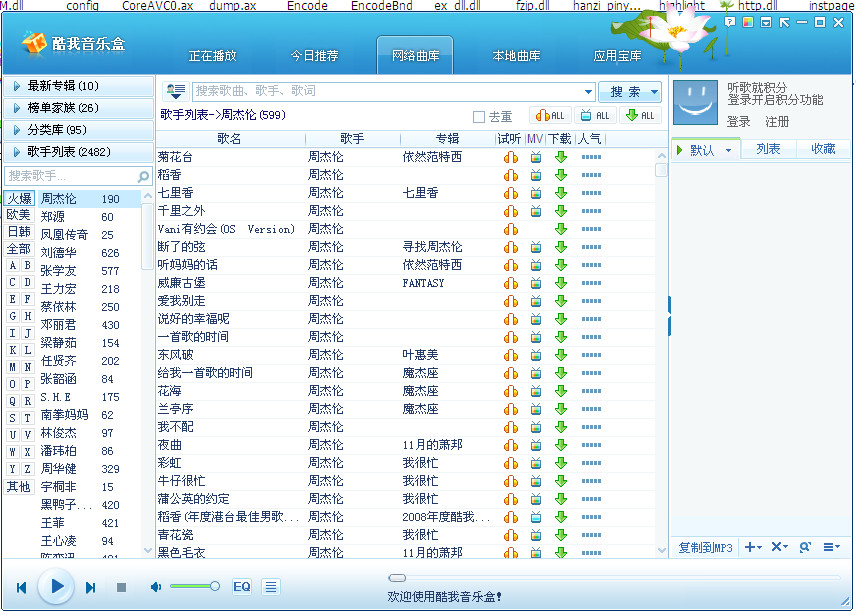Watch MV of 断了的弦
The width and height of the screenshot is (856, 611).
click(x=536, y=247)
